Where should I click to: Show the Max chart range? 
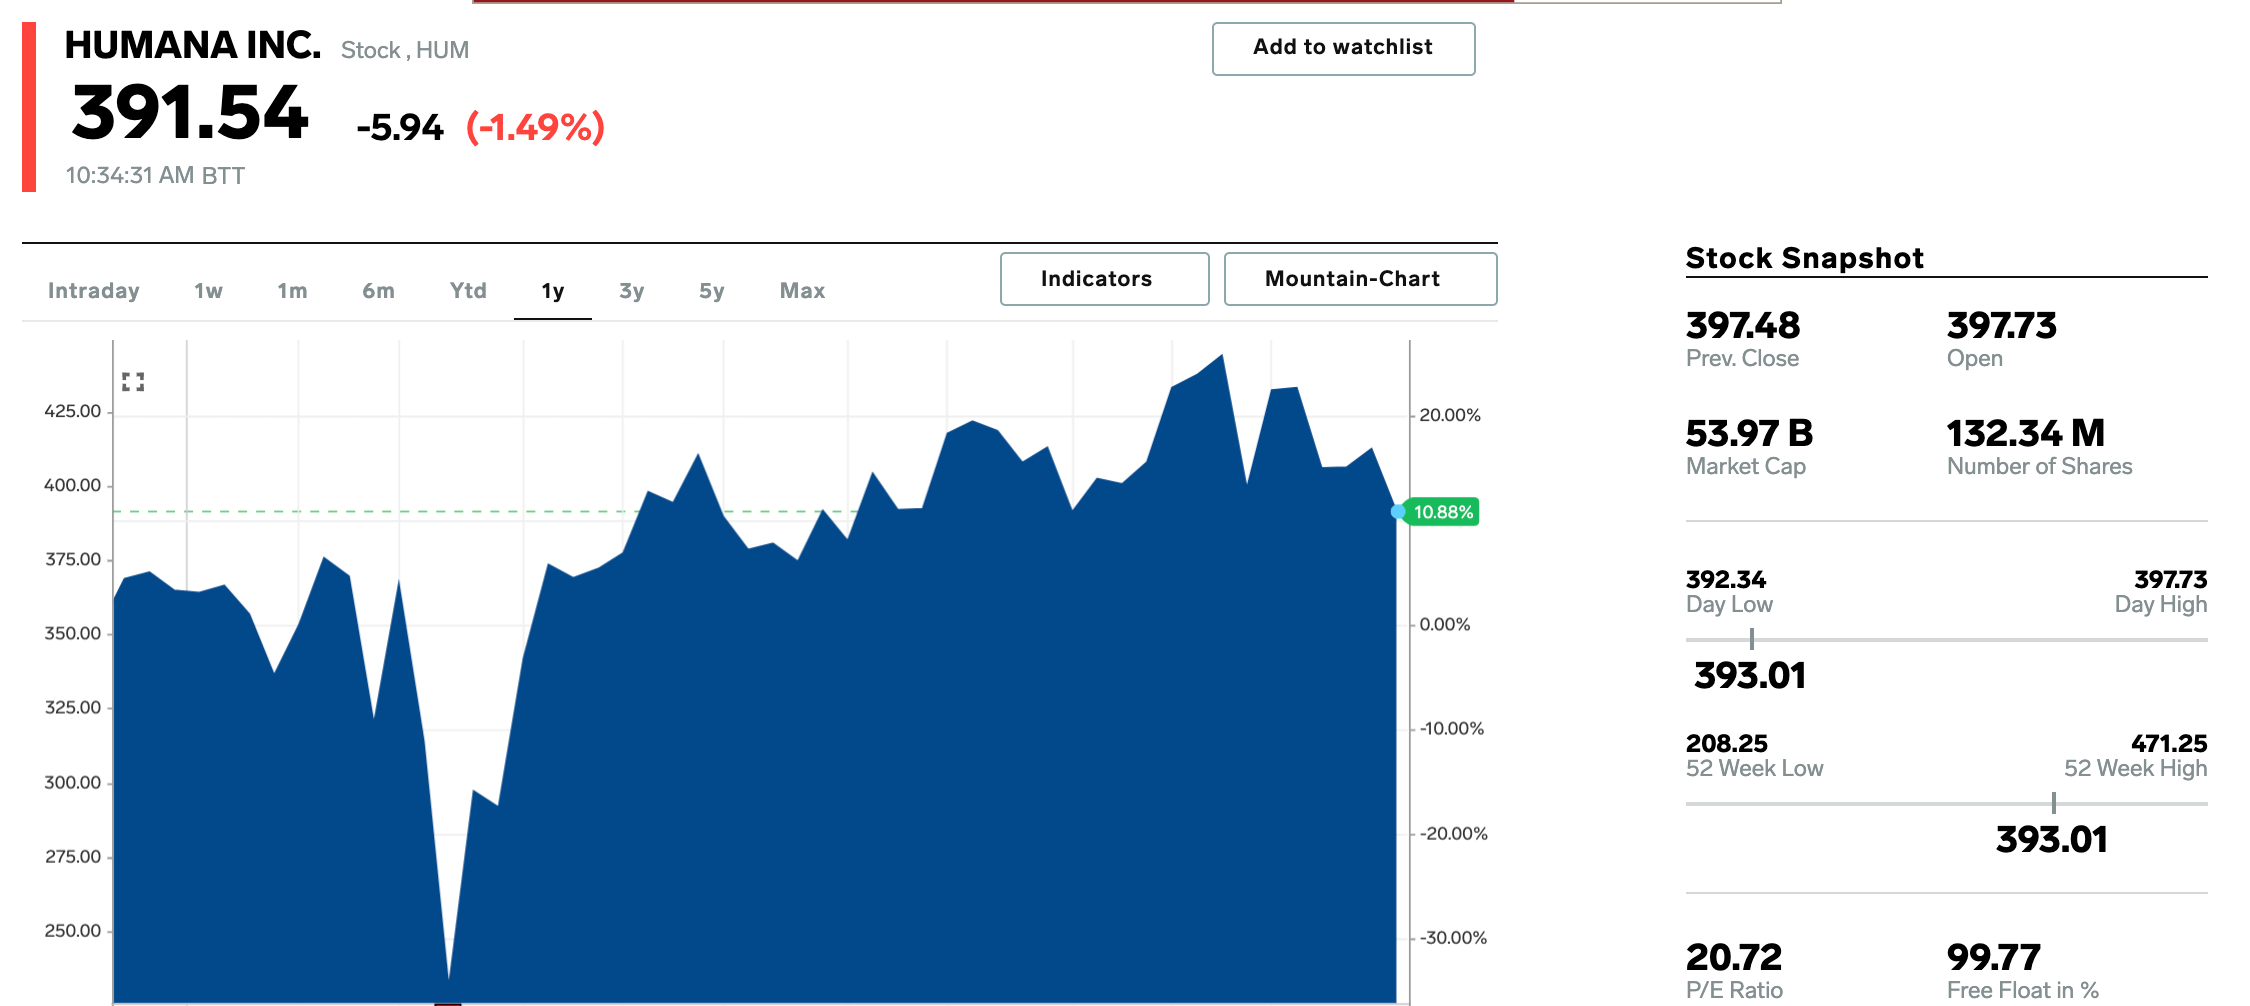[802, 291]
